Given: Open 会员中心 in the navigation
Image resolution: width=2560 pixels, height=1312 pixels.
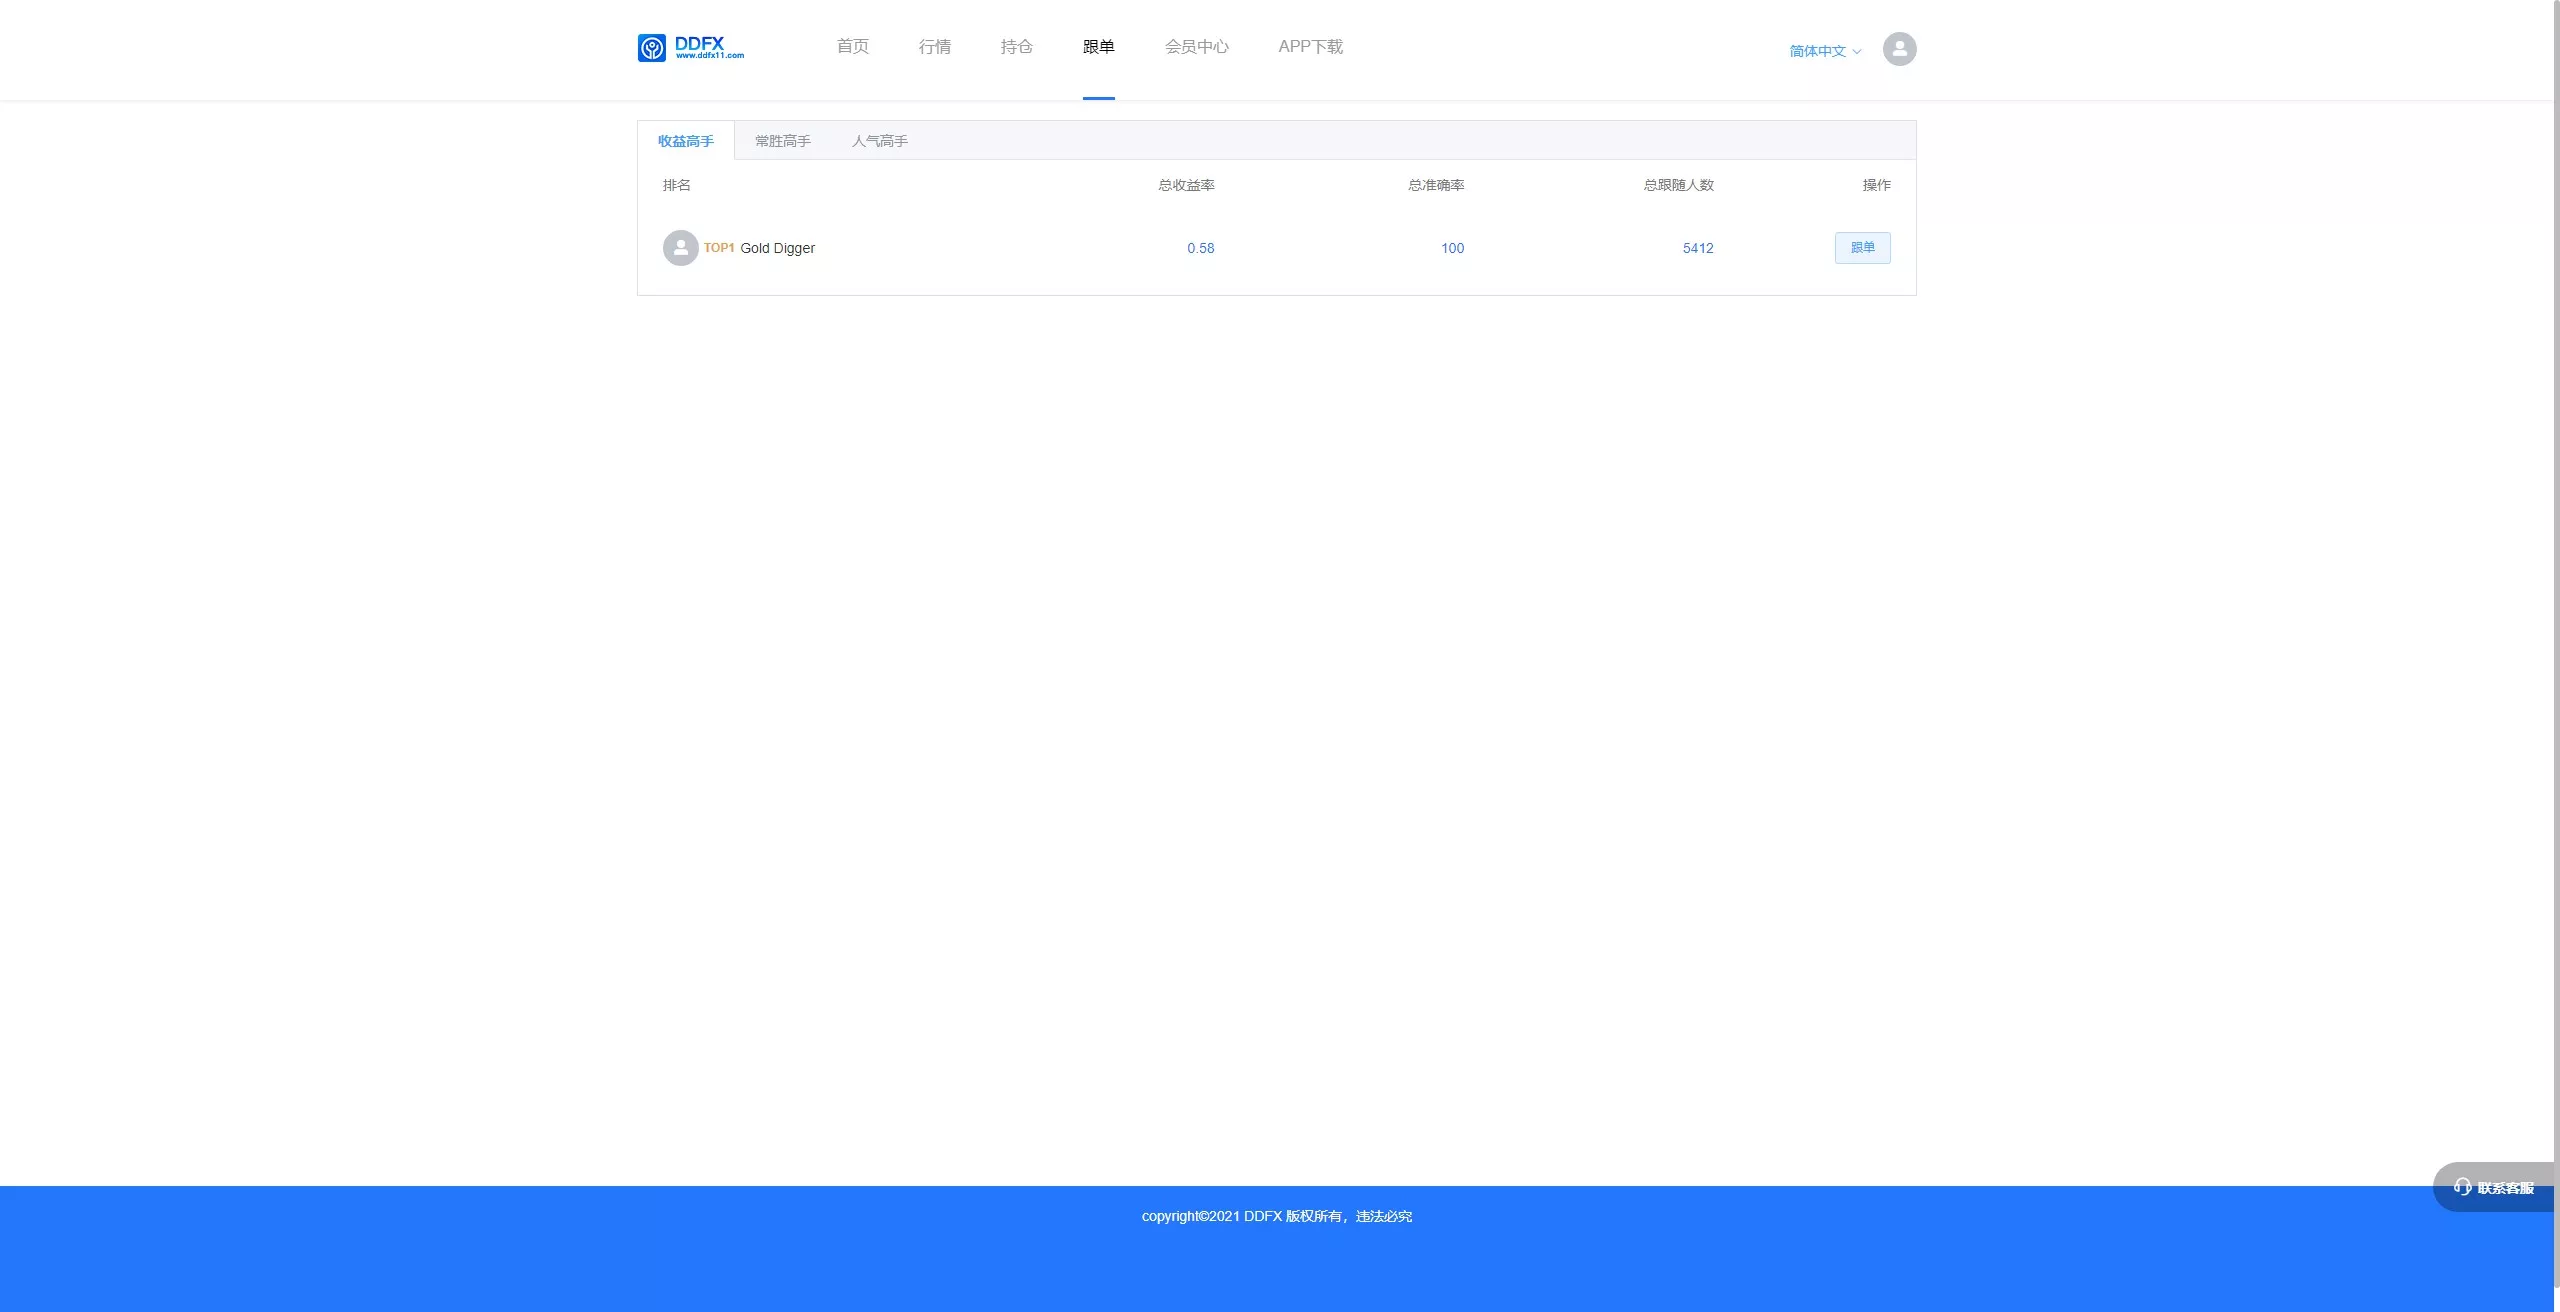Looking at the screenshot, I should point(1196,47).
